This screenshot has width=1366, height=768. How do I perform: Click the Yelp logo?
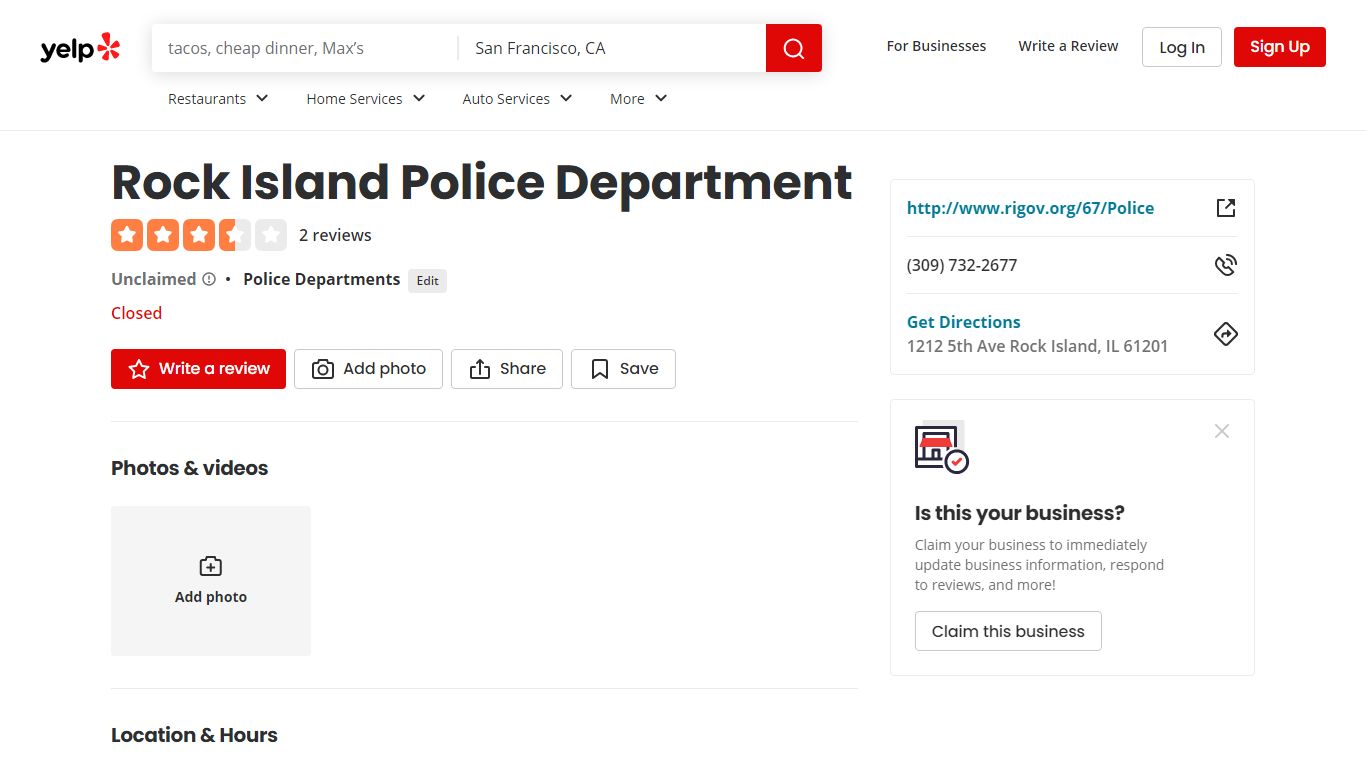[80, 48]
